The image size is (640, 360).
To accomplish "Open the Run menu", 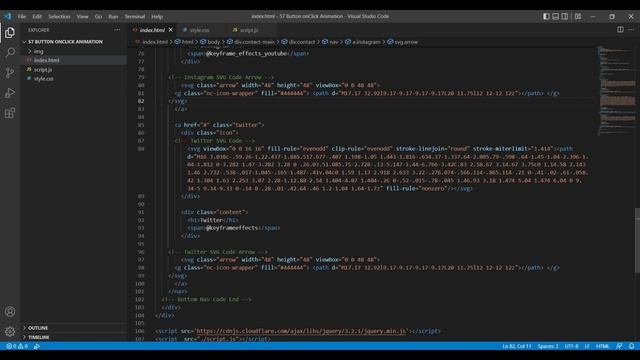I will [113, 16].
